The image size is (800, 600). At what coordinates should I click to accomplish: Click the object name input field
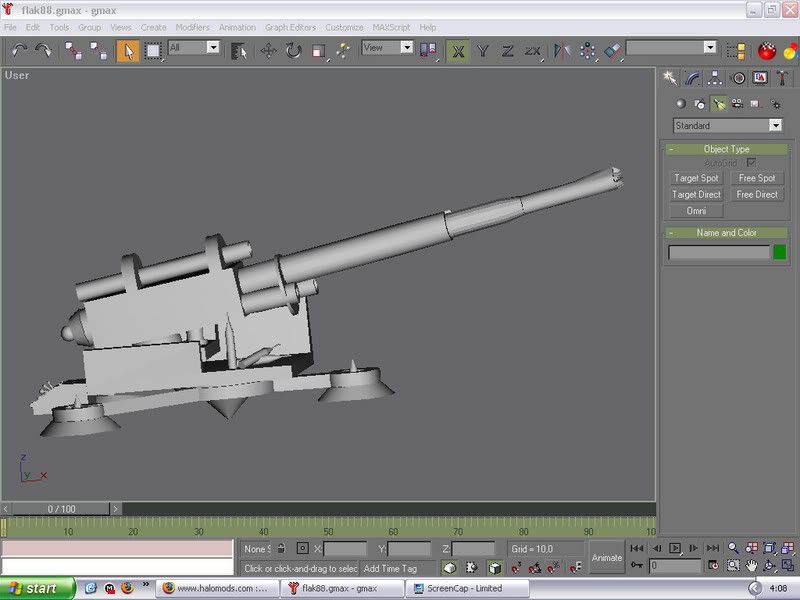click(x=719, y=252)
